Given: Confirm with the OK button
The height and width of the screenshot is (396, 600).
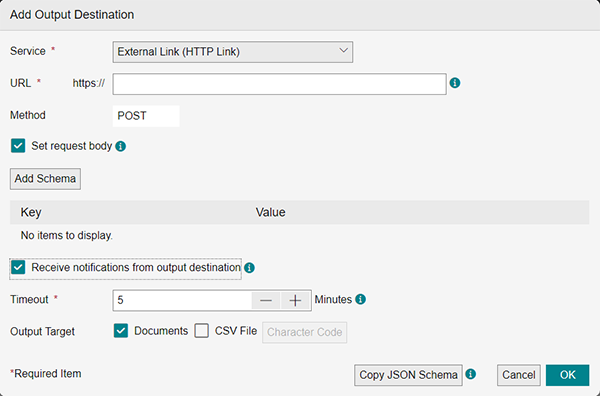Looking at the screenshot, I should point(567,375).
